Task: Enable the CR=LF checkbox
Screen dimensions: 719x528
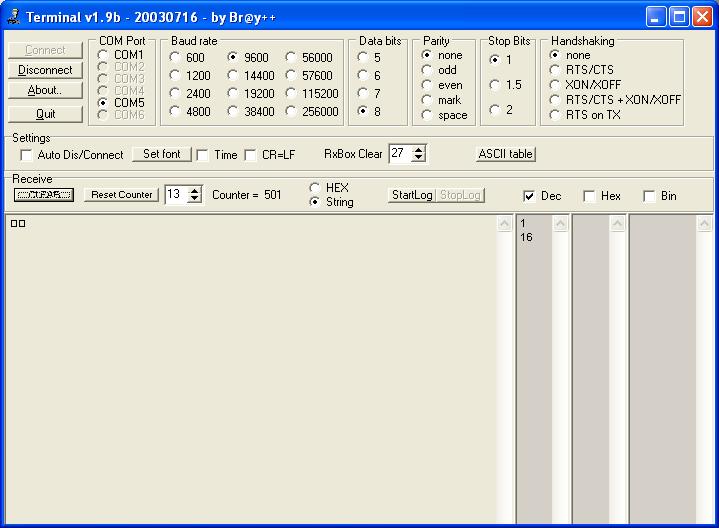Action: [x=251, y=155]
